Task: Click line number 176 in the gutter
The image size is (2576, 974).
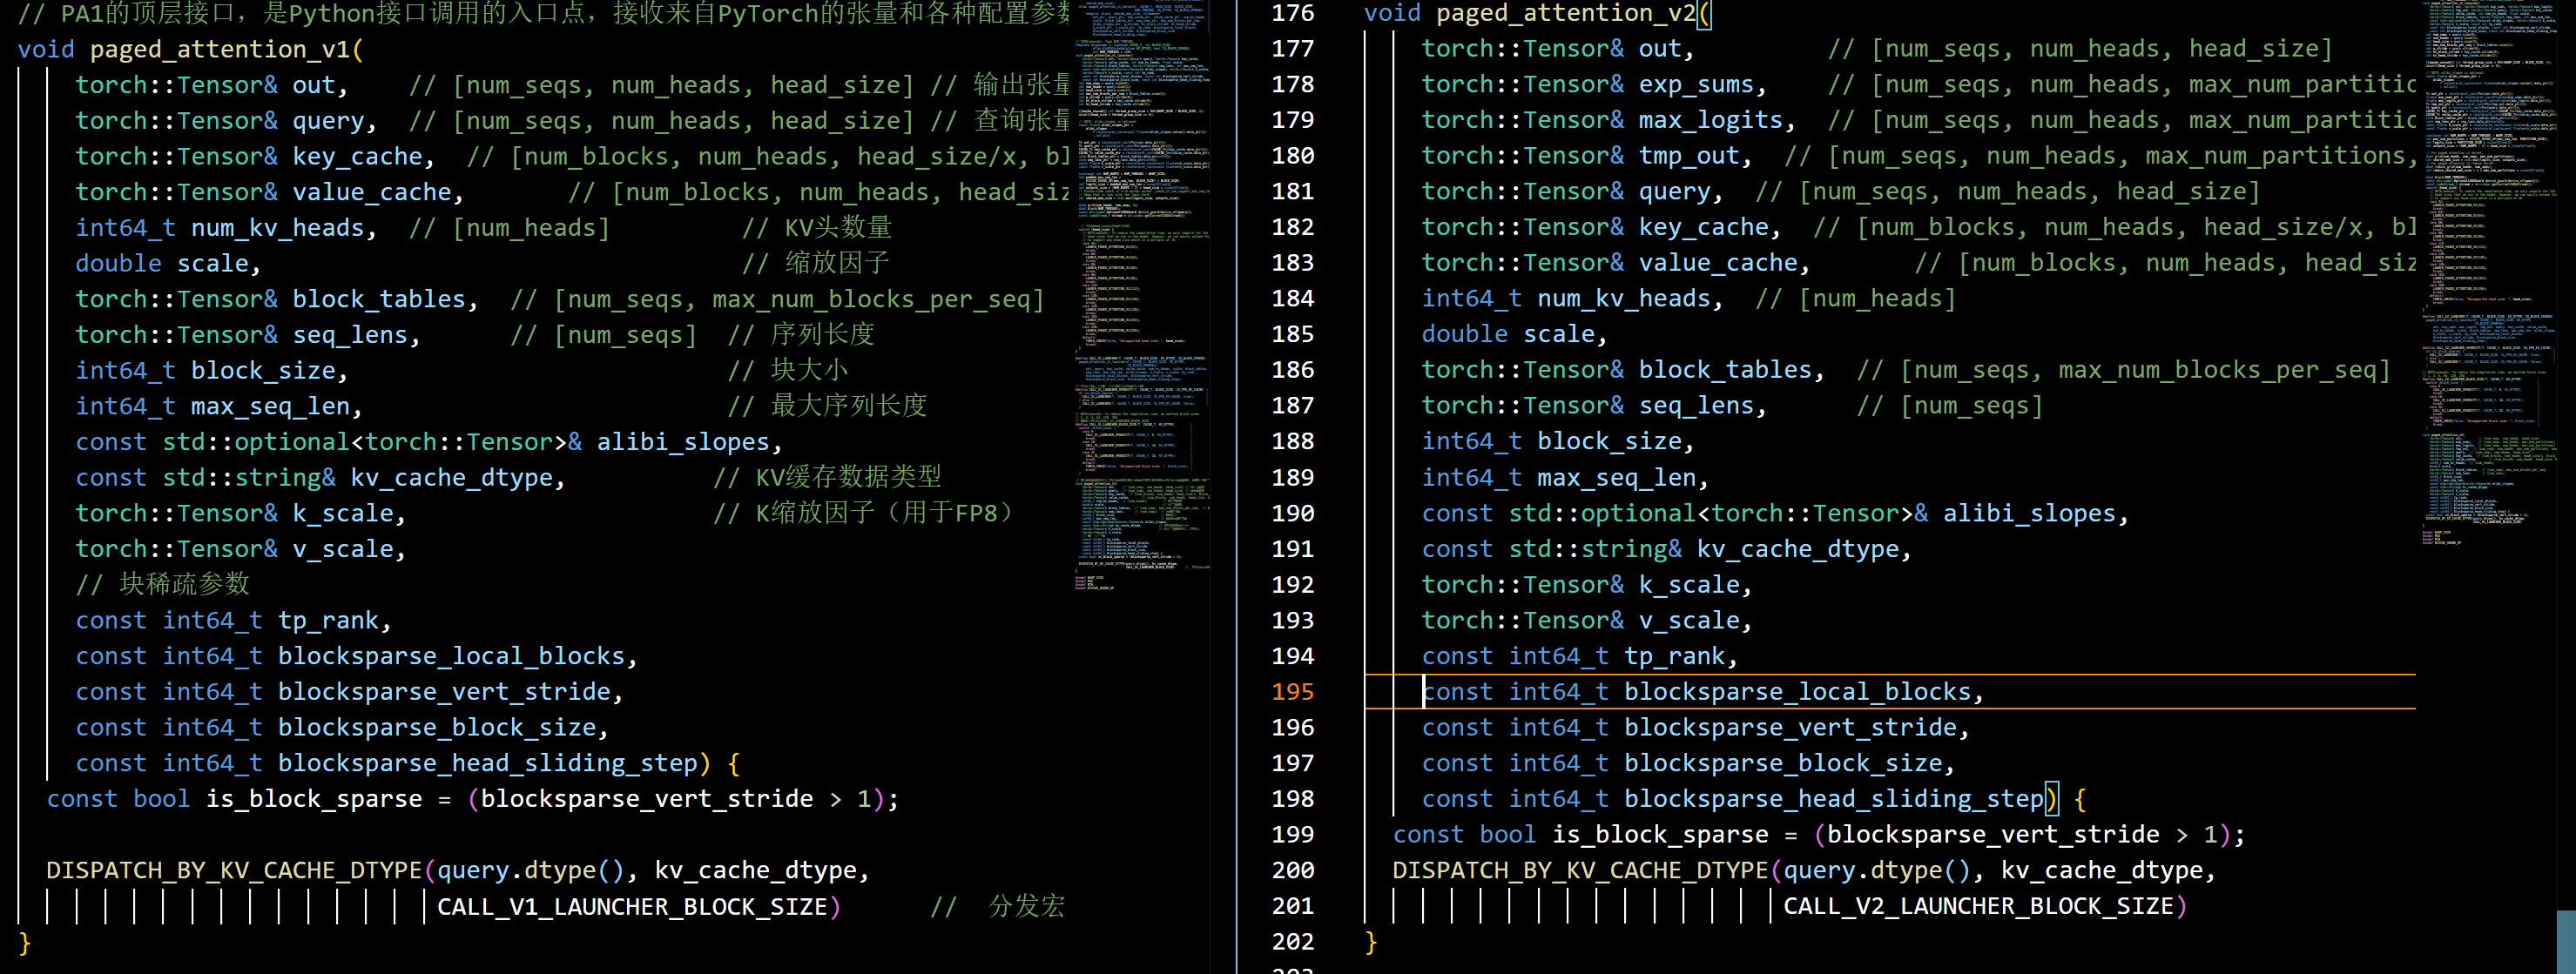Action: [x=1292, y=13]
